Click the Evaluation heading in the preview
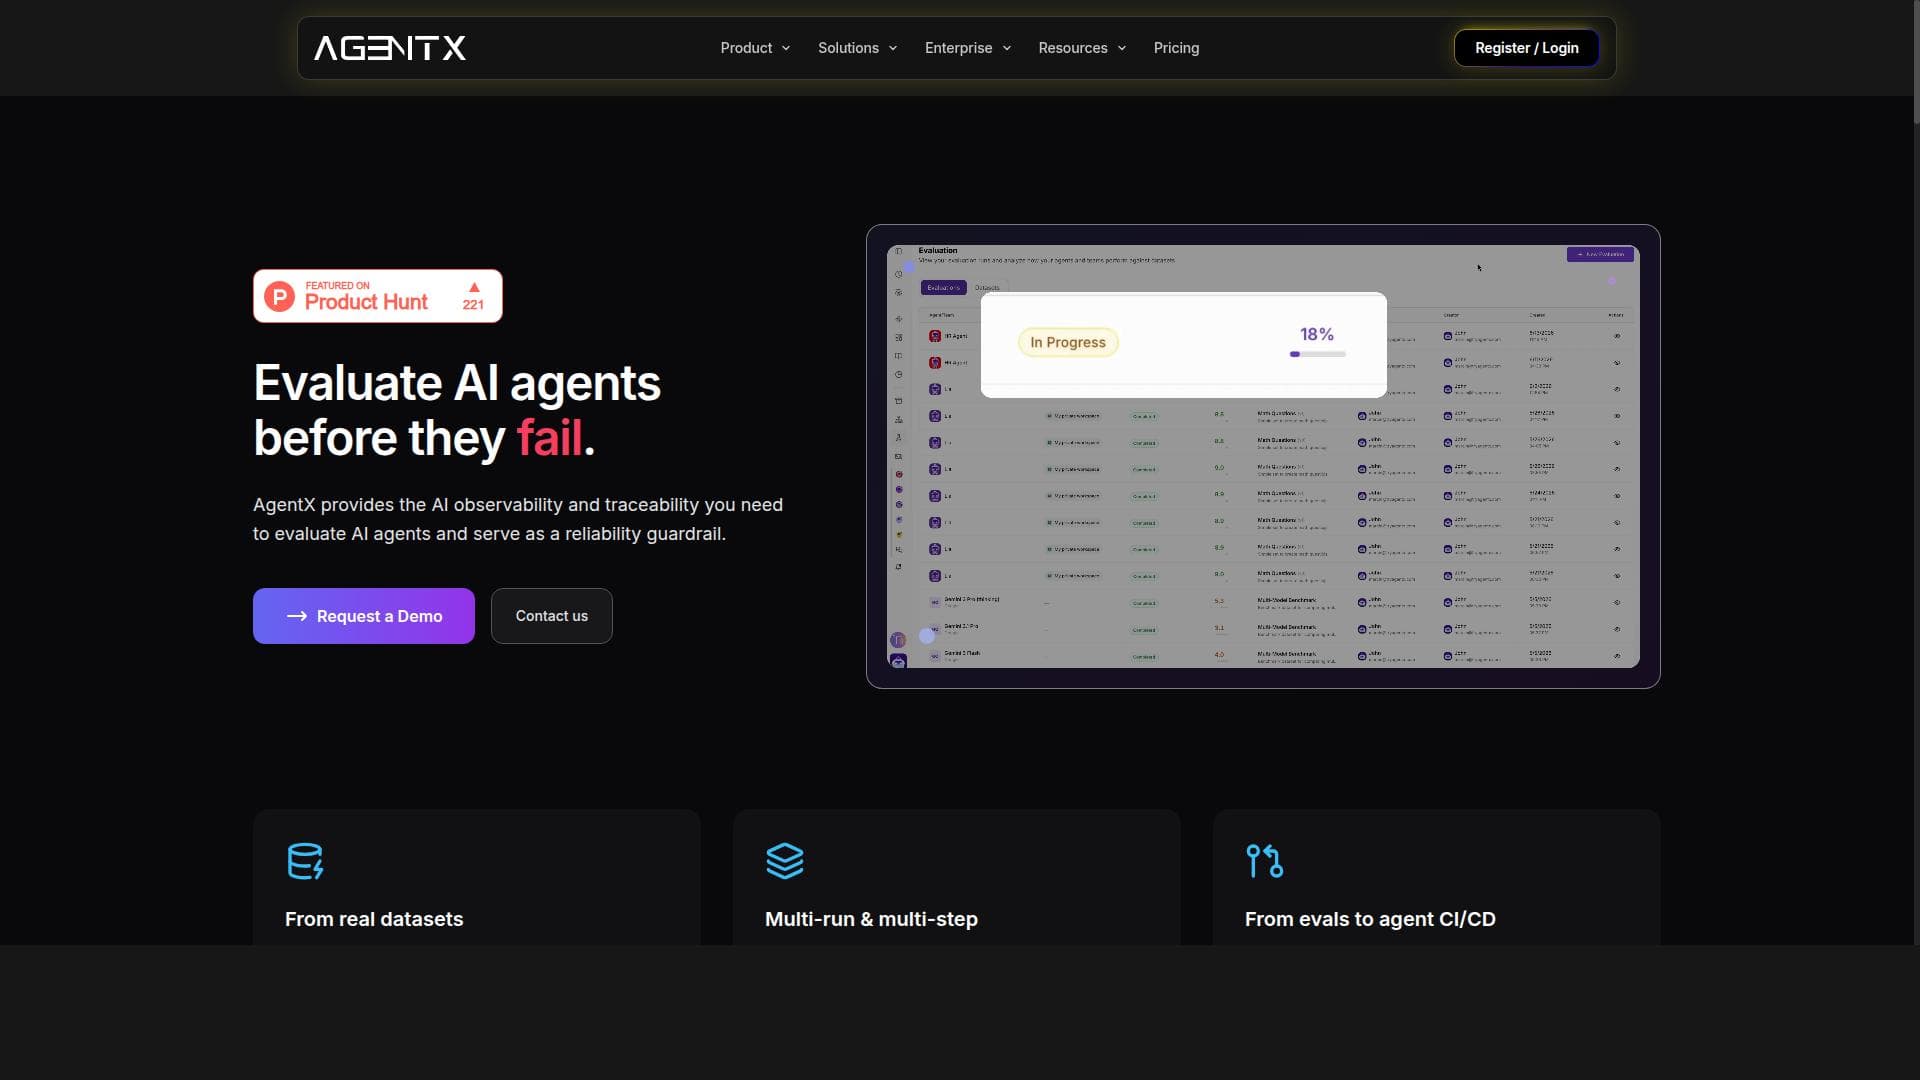Viewport: 1920px width, 1080px height. [x=938, y=250]
